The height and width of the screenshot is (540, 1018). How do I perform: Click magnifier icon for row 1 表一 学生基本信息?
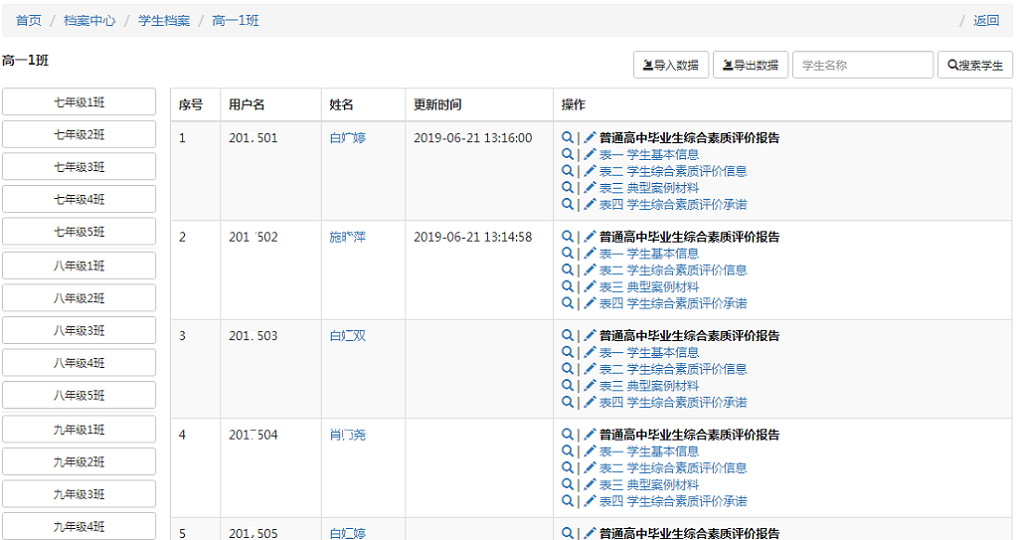pyautogui.click(x=567, y=155)
